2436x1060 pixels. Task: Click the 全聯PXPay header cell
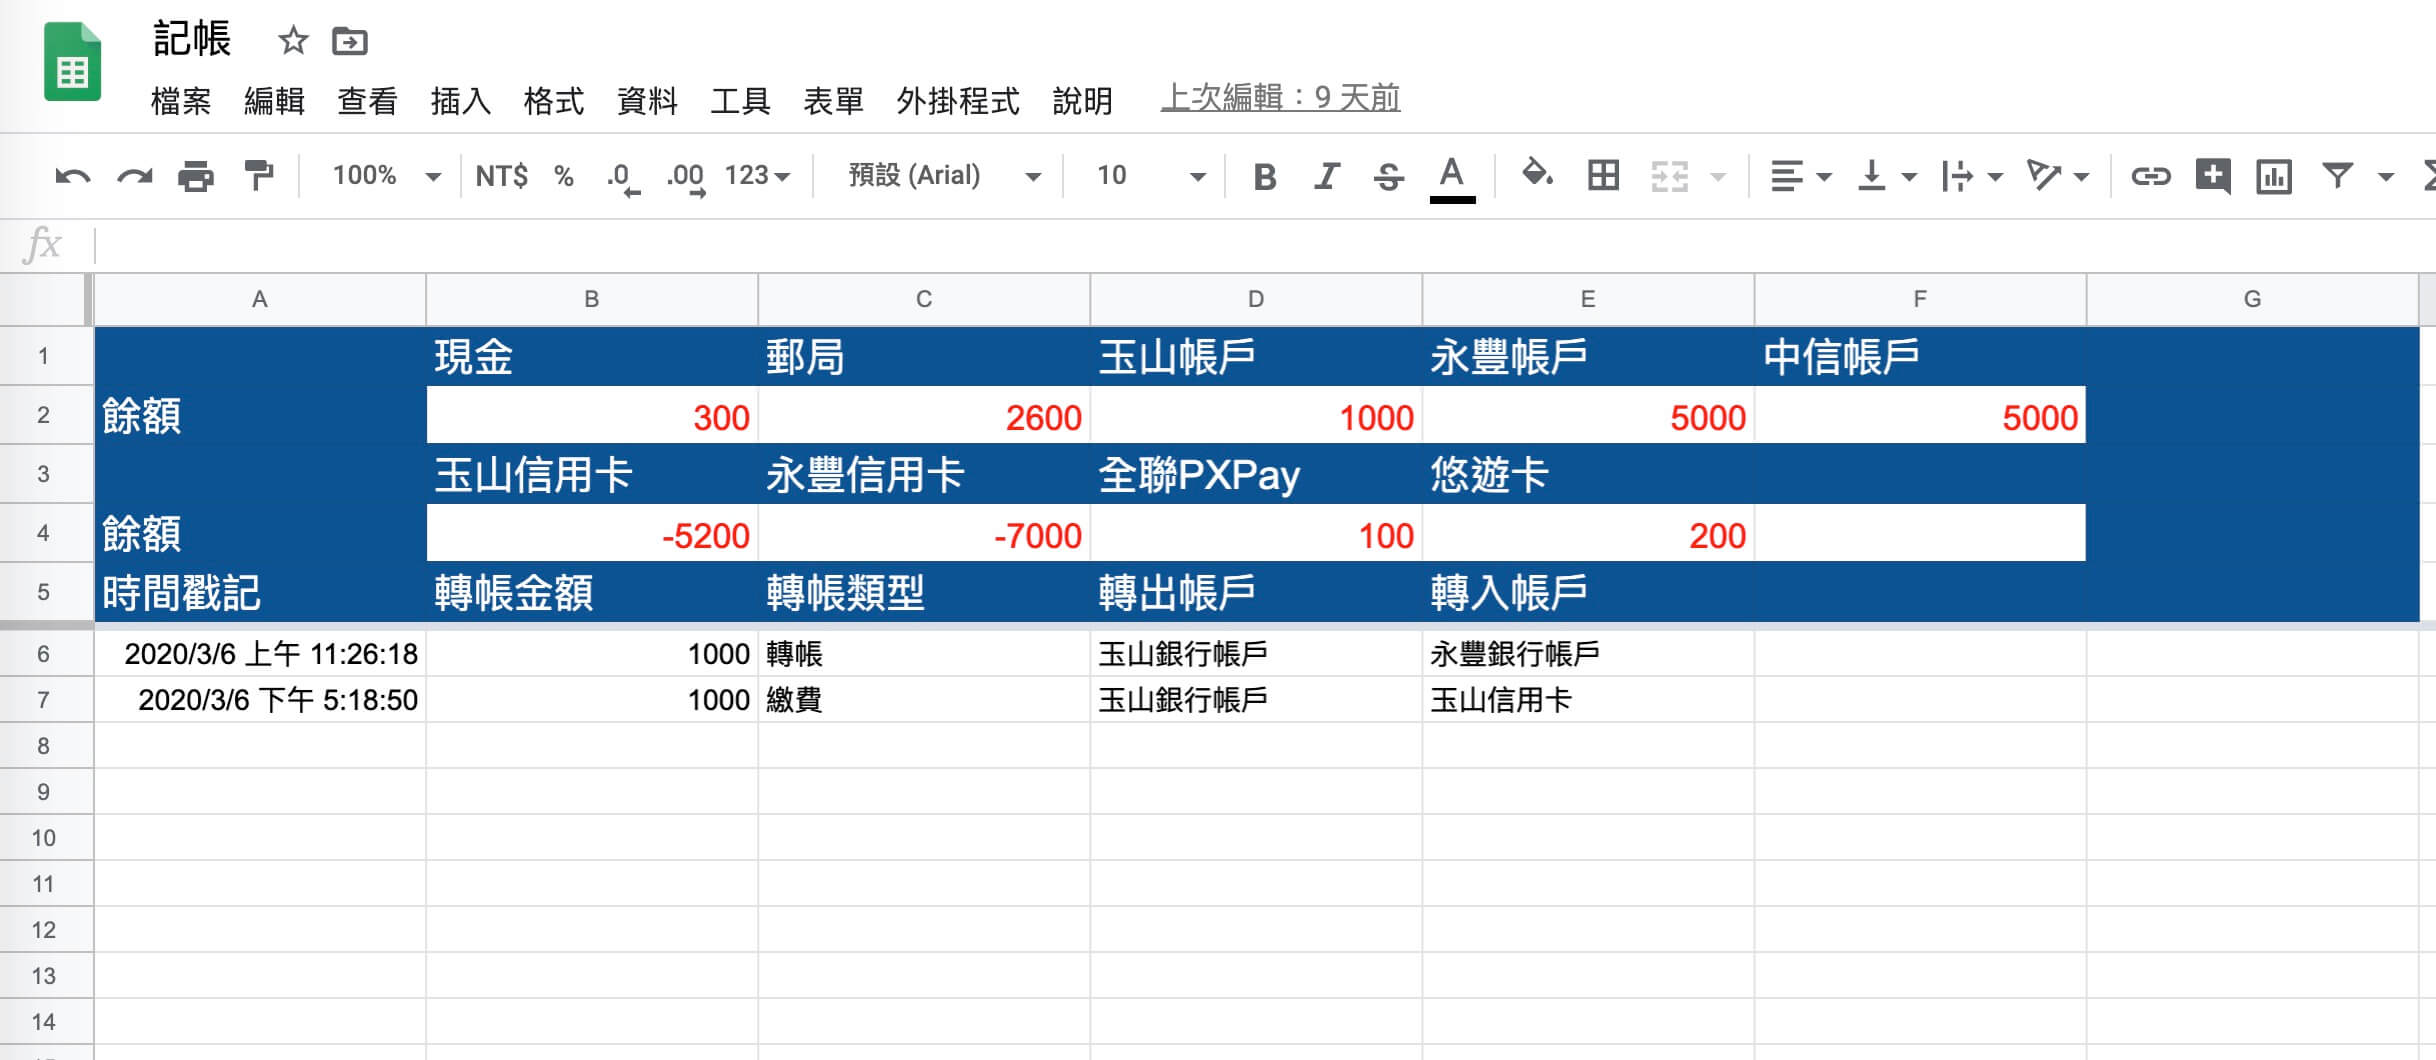click(1256, 475)
